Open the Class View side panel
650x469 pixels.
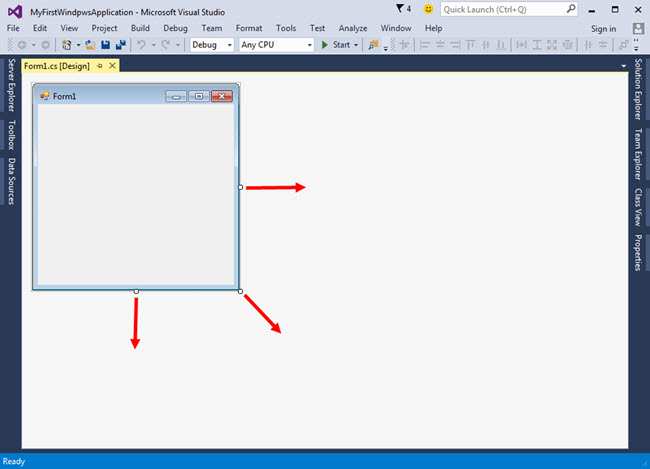pos(638,207)
